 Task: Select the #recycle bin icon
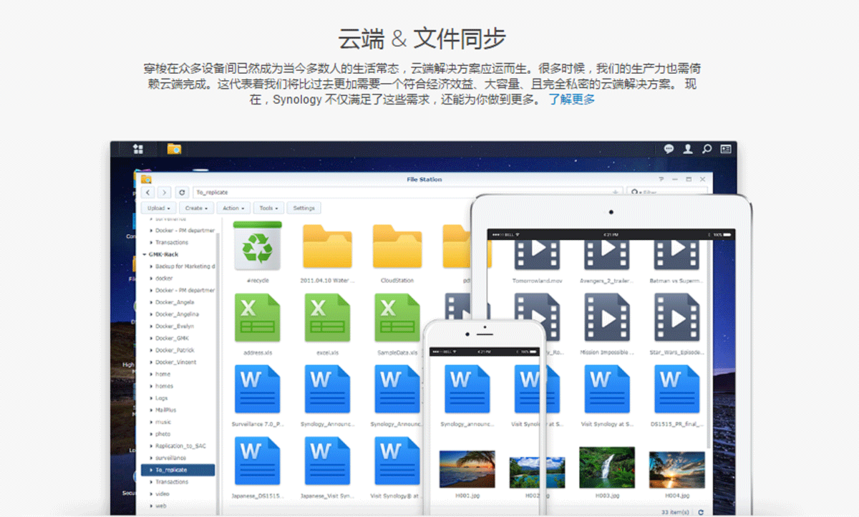click(257, 245)
